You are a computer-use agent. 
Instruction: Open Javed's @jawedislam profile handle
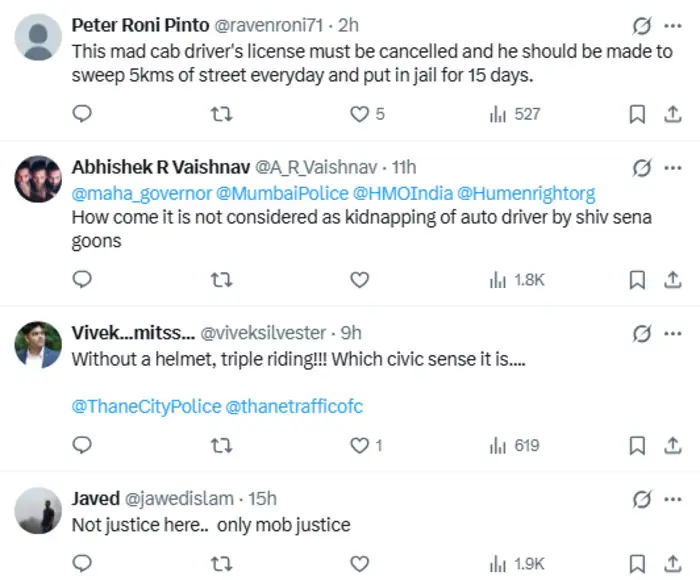coord(179,498)
